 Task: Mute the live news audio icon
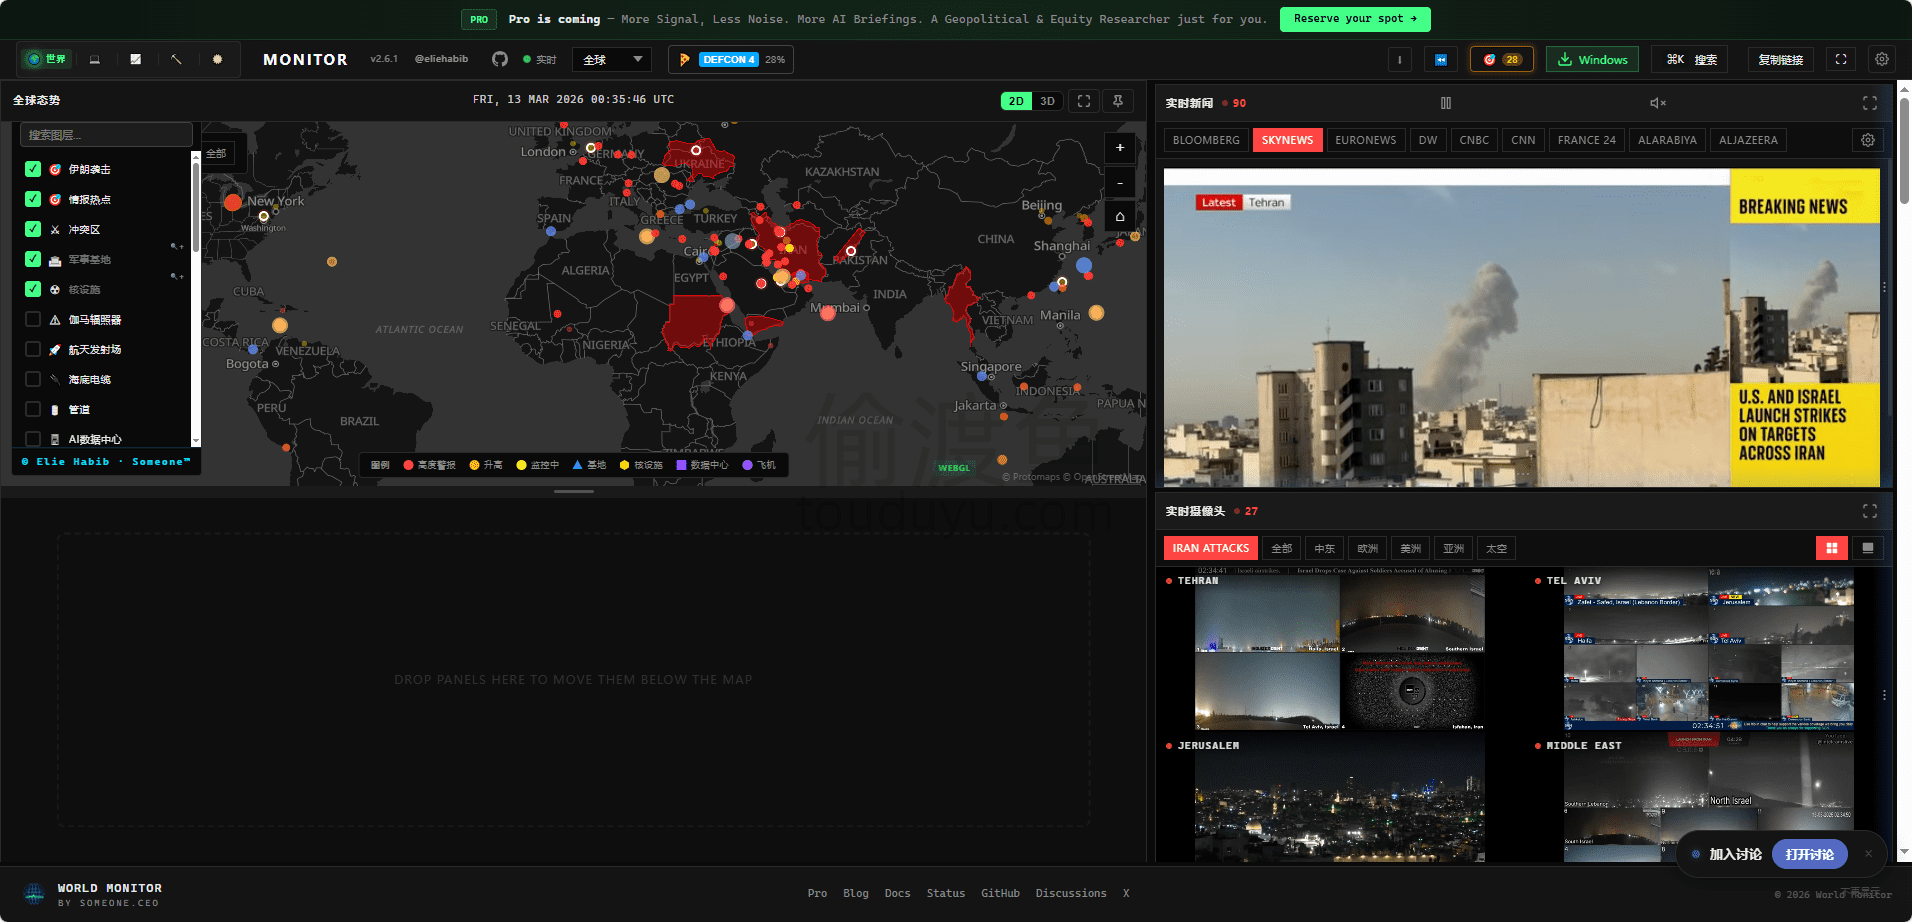pos(1657,102)
